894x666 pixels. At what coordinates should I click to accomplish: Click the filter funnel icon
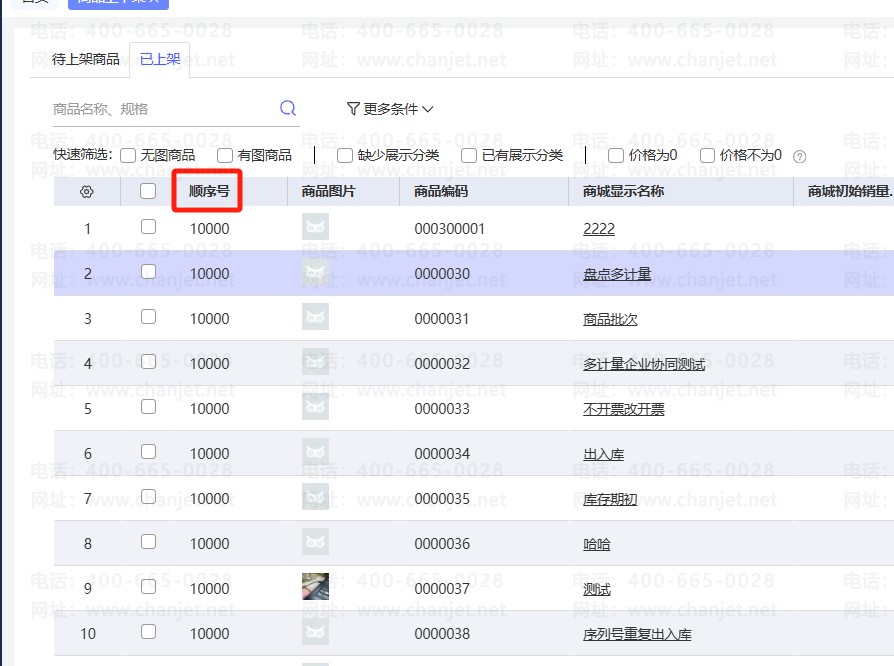click(x=352, y=109)
